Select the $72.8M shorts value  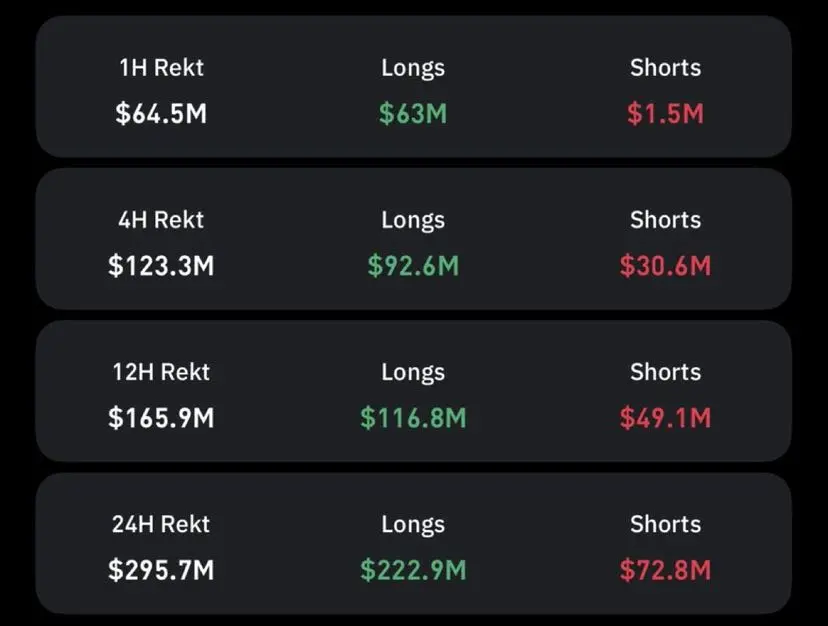point(665,570)
